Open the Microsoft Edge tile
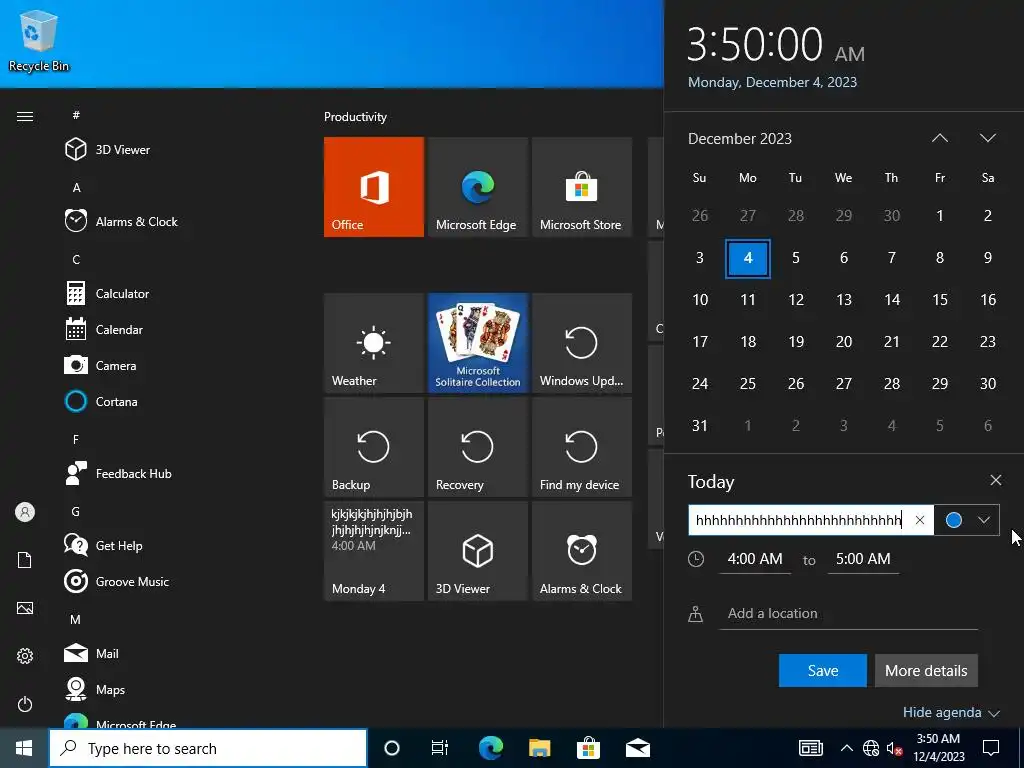This screenshot has width=1024, height=768. [477, 187]
